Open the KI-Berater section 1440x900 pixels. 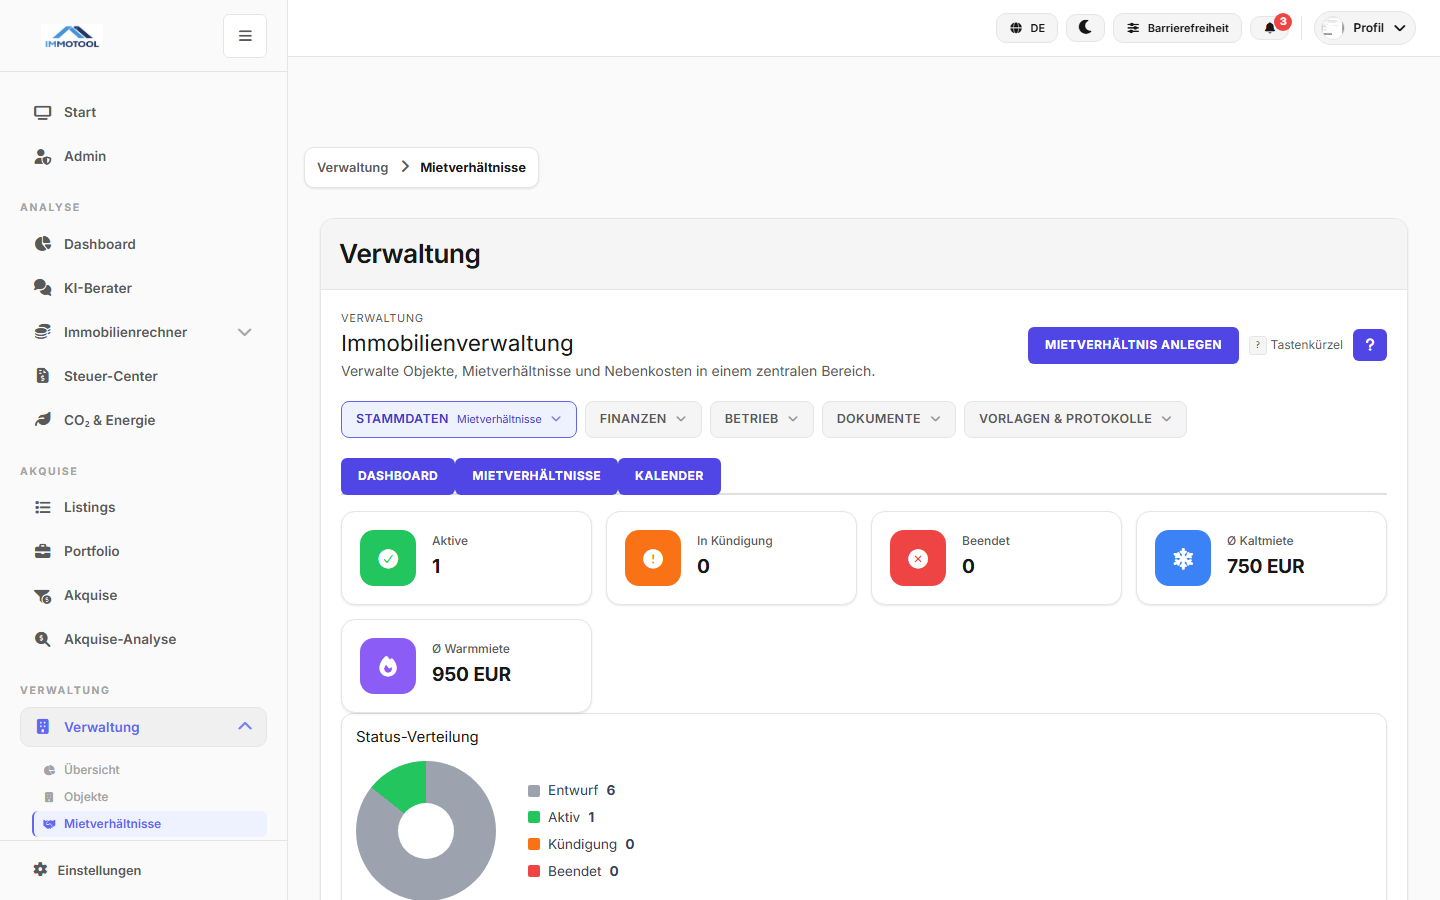[x=96, y=287]
